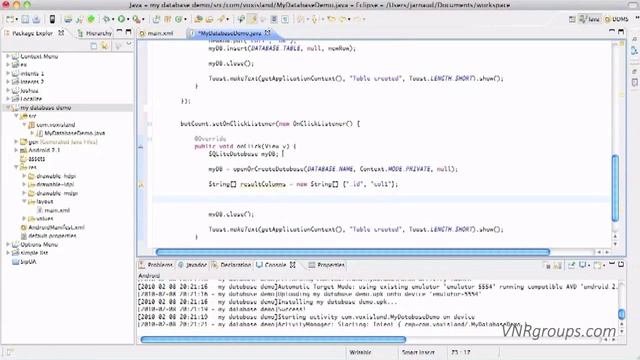Open the Declaration tab

[x=231, y=265]
